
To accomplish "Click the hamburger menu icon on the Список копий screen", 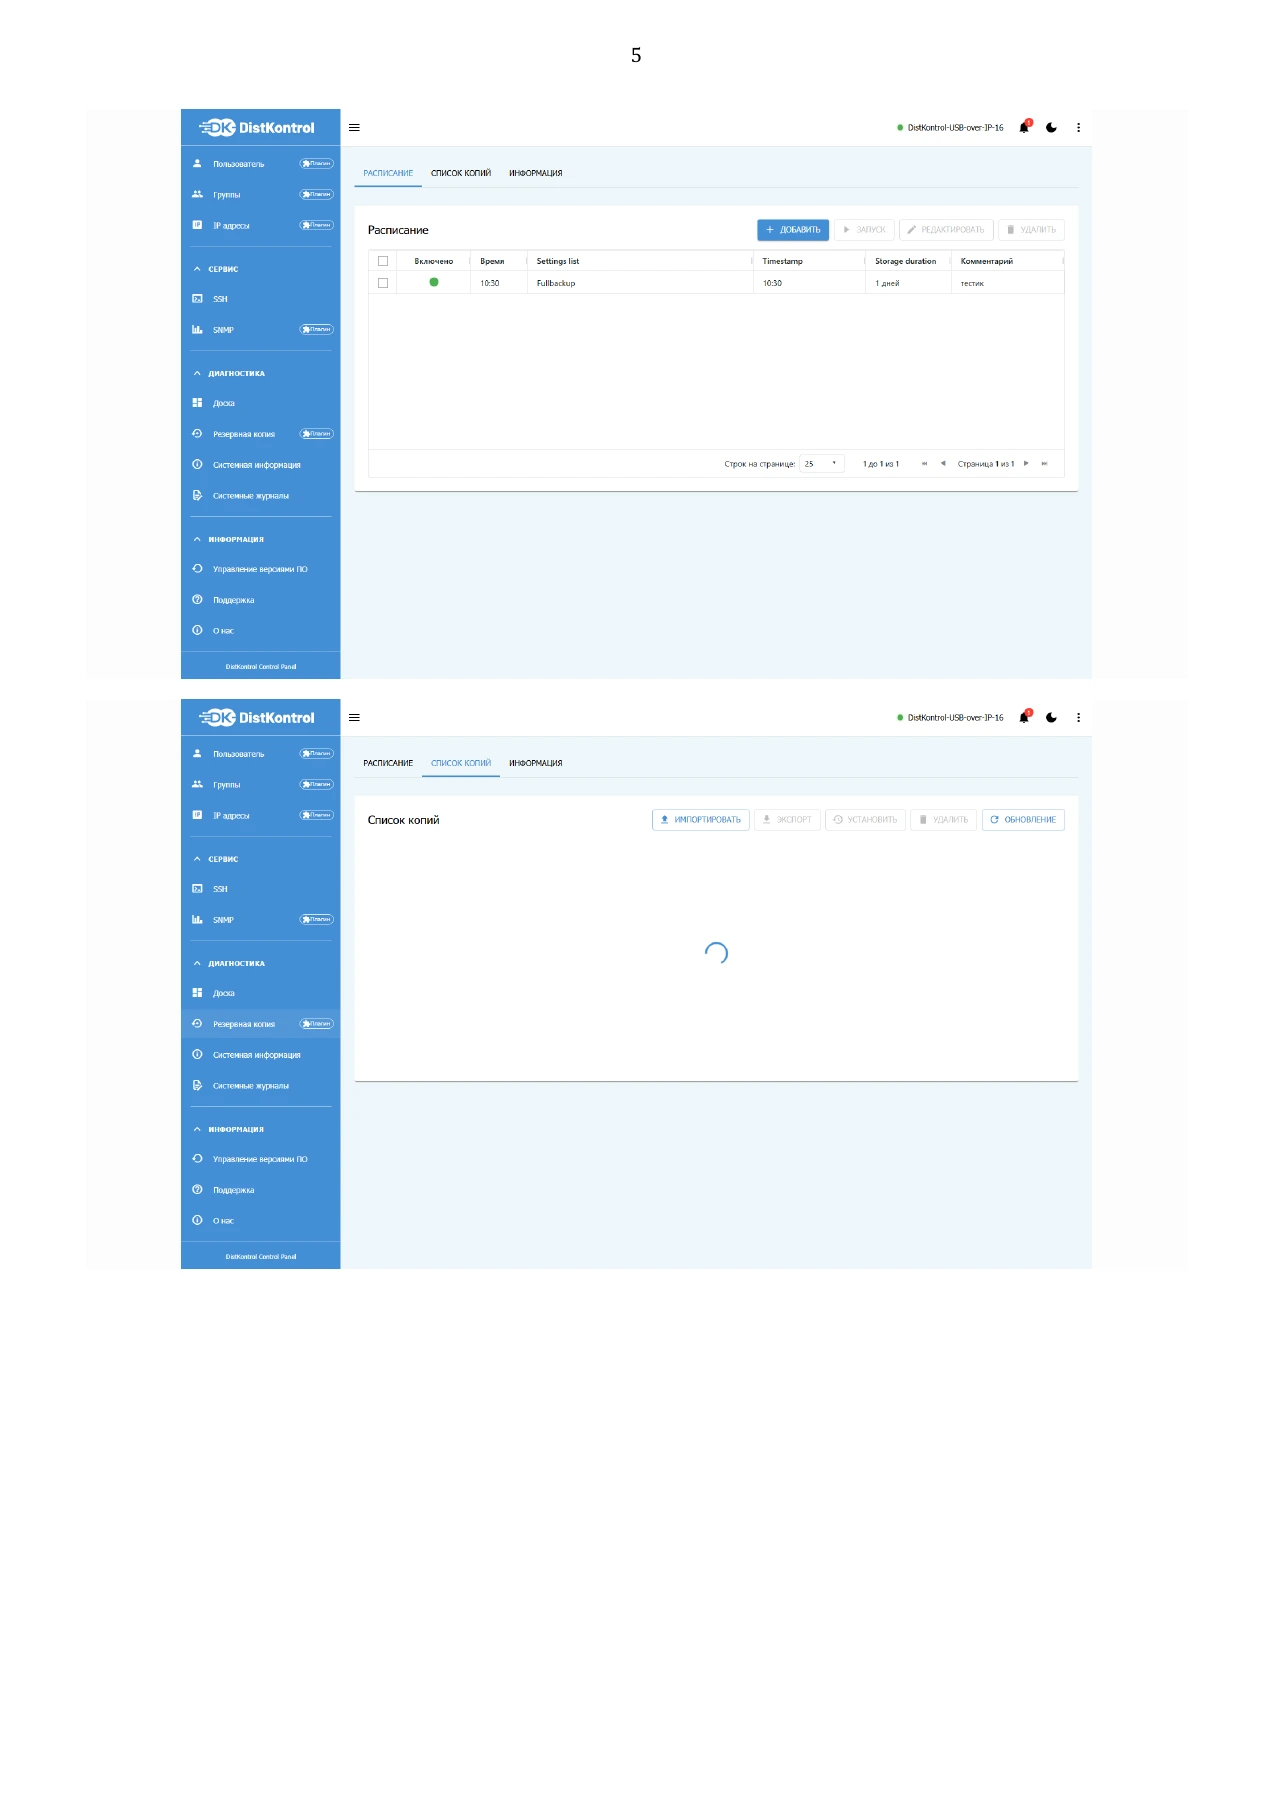I will tap(354, 718).
